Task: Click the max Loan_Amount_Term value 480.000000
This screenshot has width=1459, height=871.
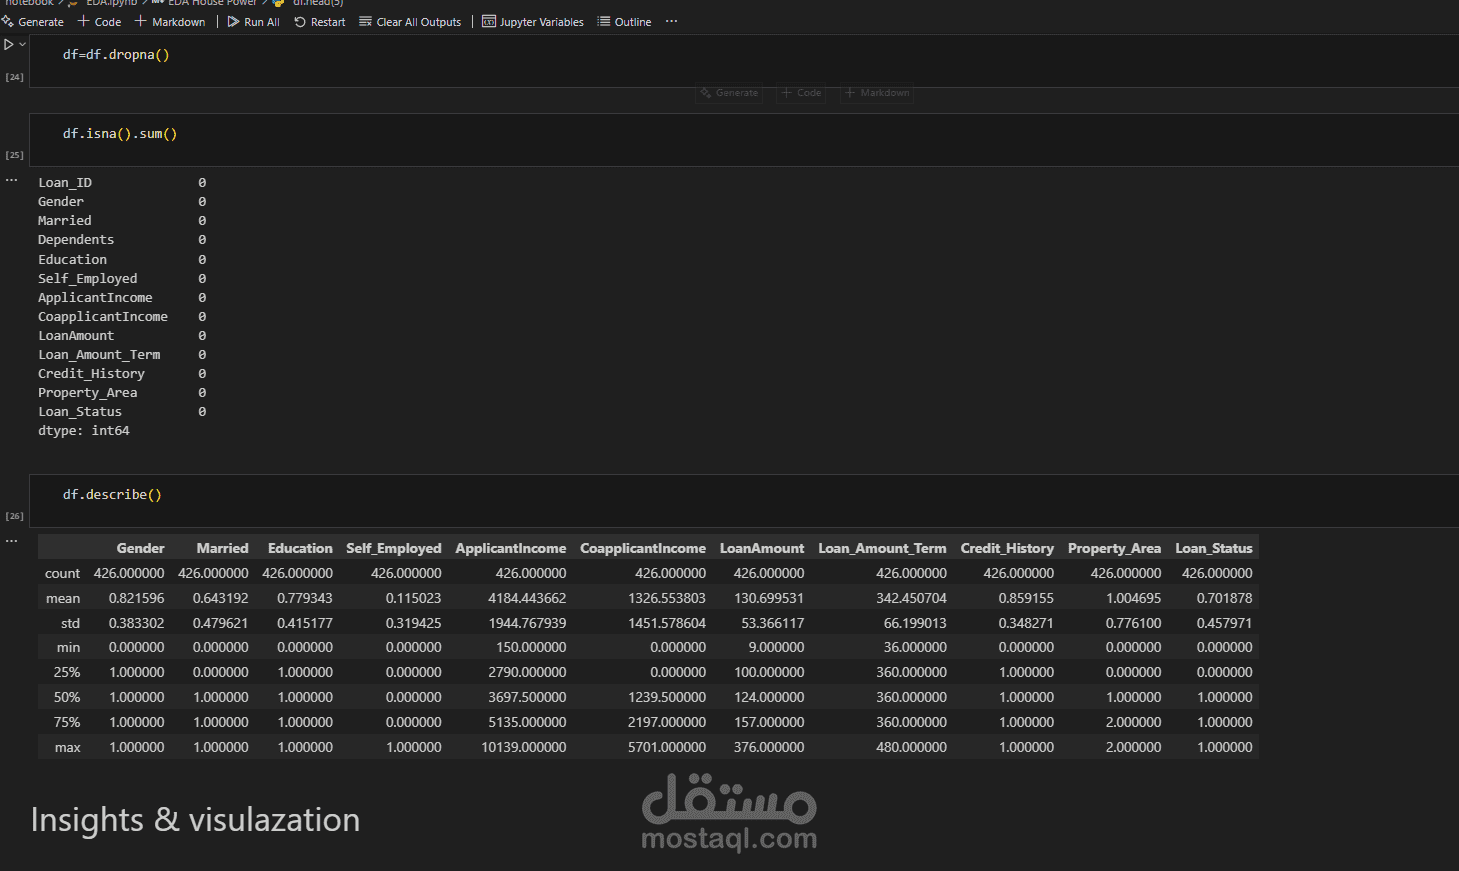Action: (911, 747)
